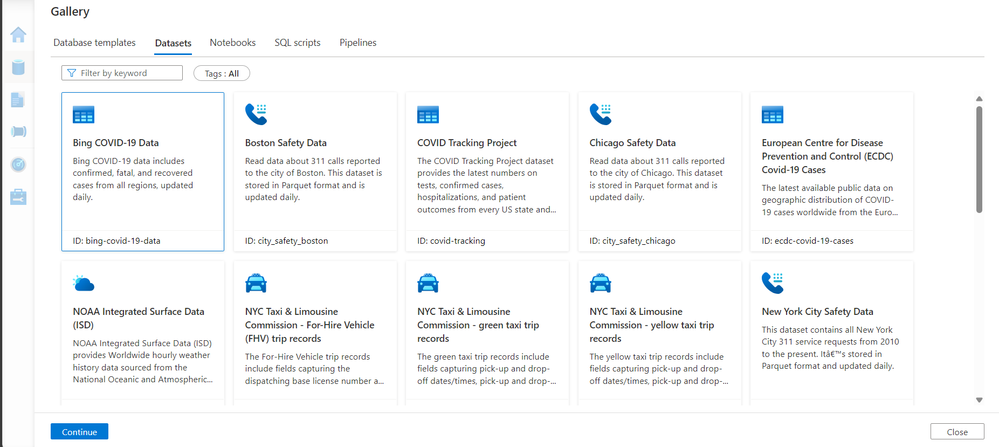Click the ID: ecdc-covid-19-cases label
The image size is (999, 447).
tap(808, 241)
